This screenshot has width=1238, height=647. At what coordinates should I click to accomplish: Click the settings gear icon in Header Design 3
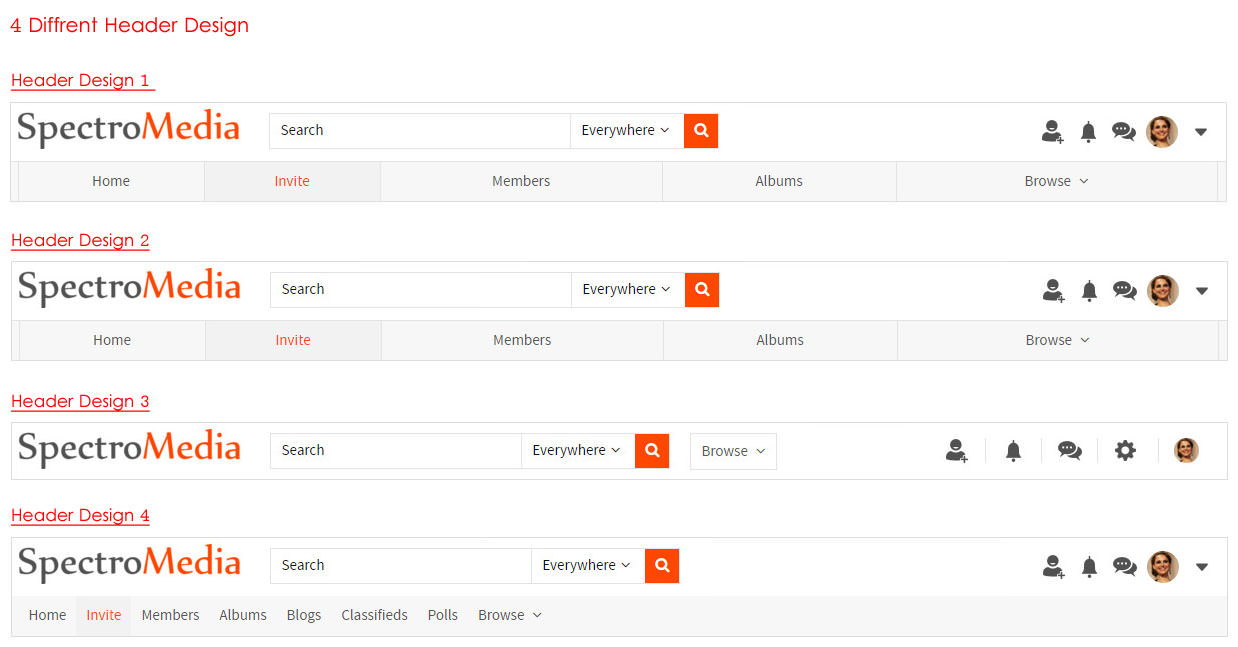(1125, 451)
